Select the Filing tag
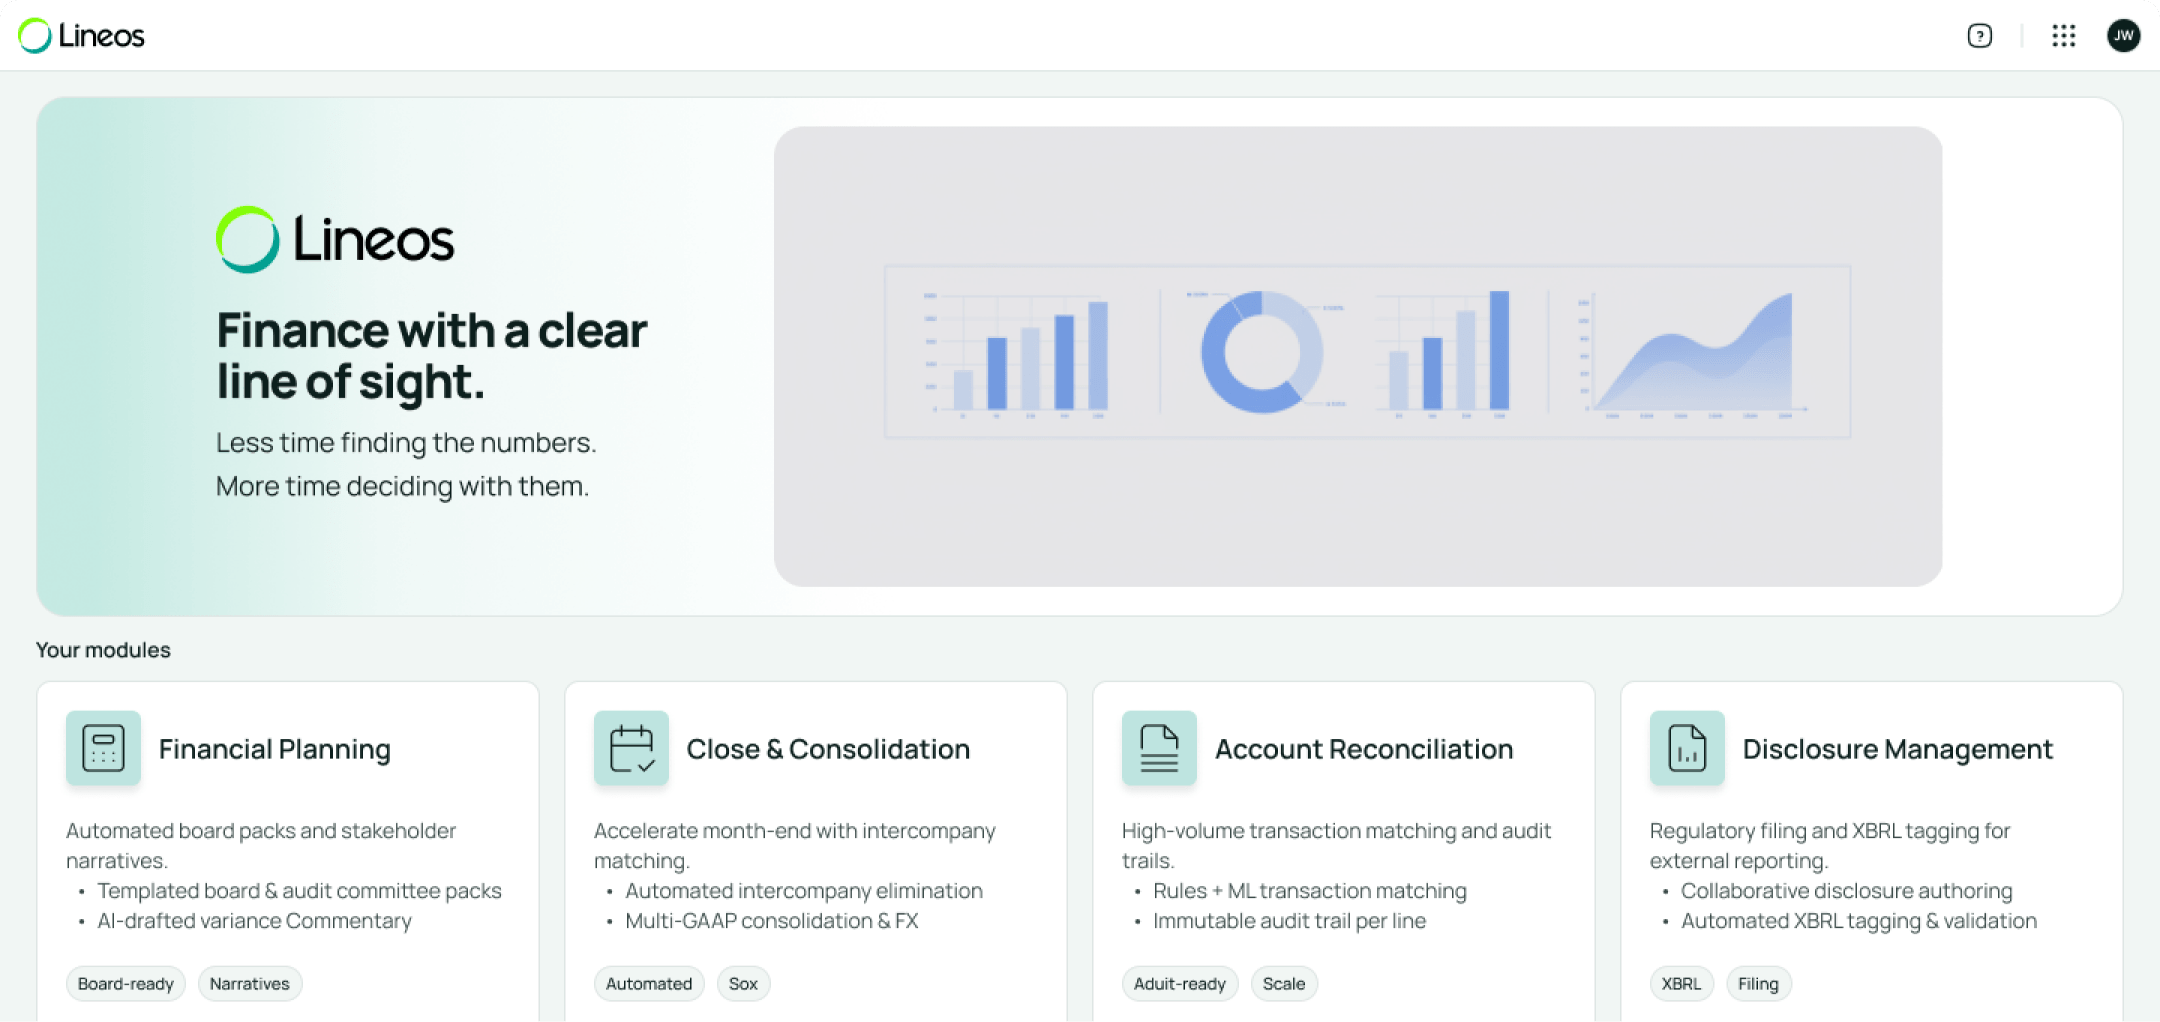The height and width of the screenshot is (1022, 2160). pyautogui.click(x=1758, y=984)
